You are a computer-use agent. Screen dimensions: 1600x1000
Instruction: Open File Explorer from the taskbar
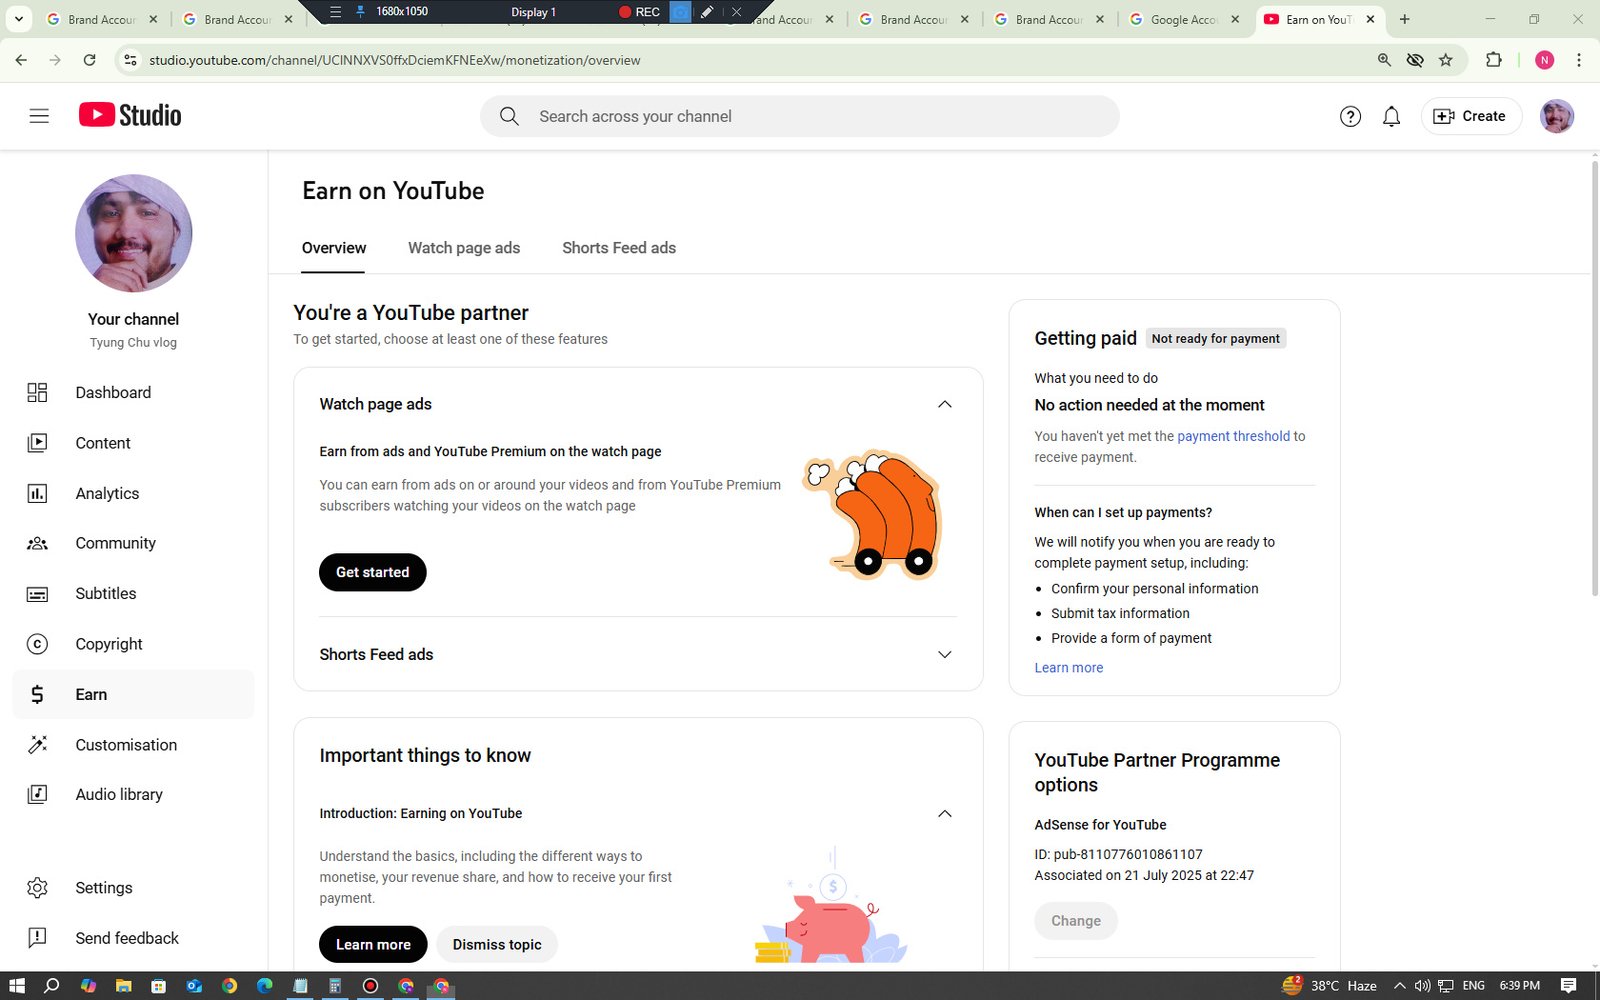pos(123,986)
